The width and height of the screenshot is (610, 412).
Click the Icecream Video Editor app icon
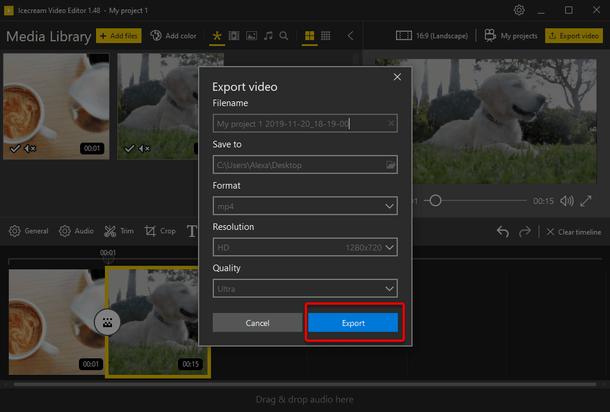[x=9, y=10]
